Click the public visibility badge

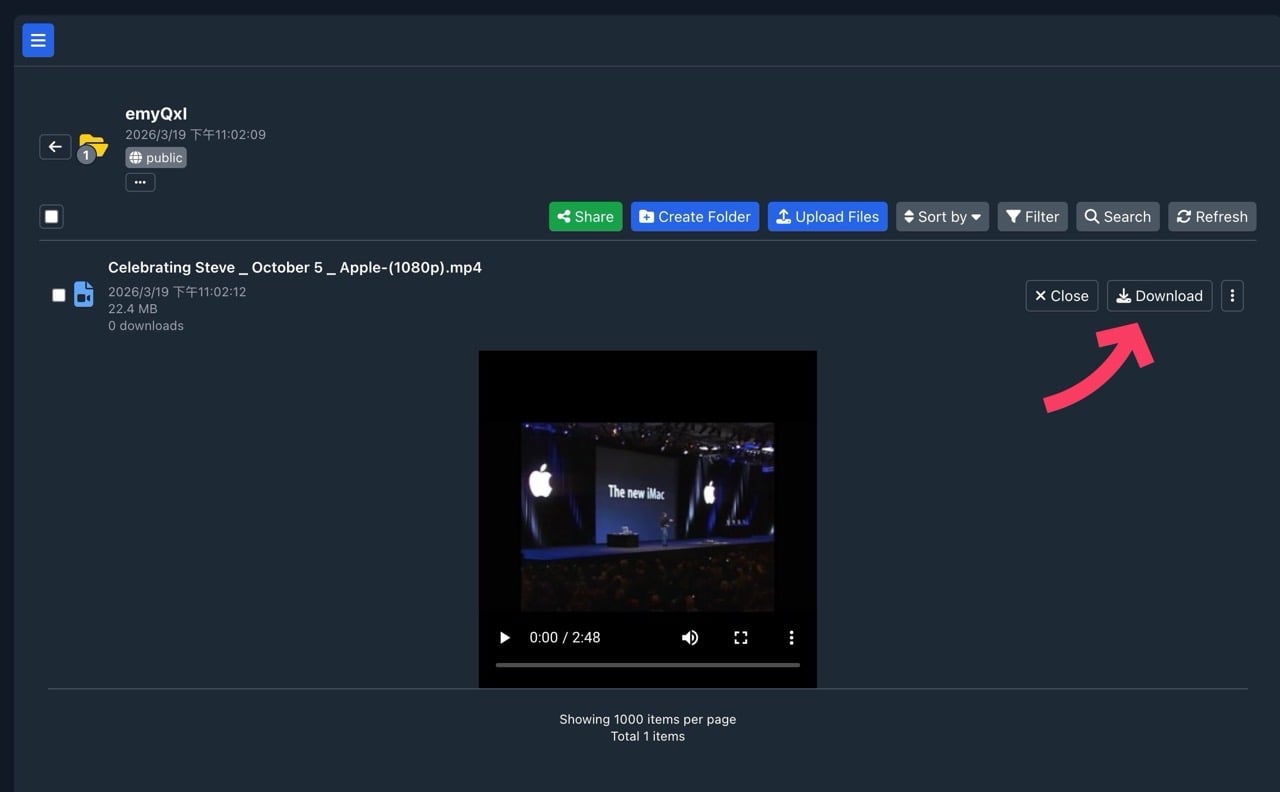pyautogui.click(x=156, y=158)
